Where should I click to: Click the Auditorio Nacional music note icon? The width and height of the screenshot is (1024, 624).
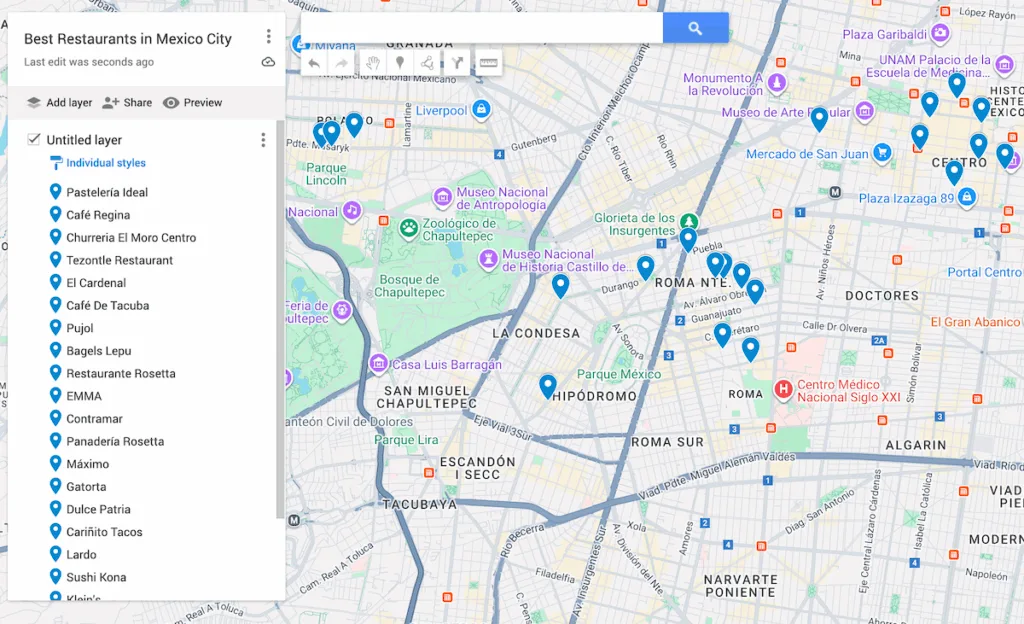[352, 210]
